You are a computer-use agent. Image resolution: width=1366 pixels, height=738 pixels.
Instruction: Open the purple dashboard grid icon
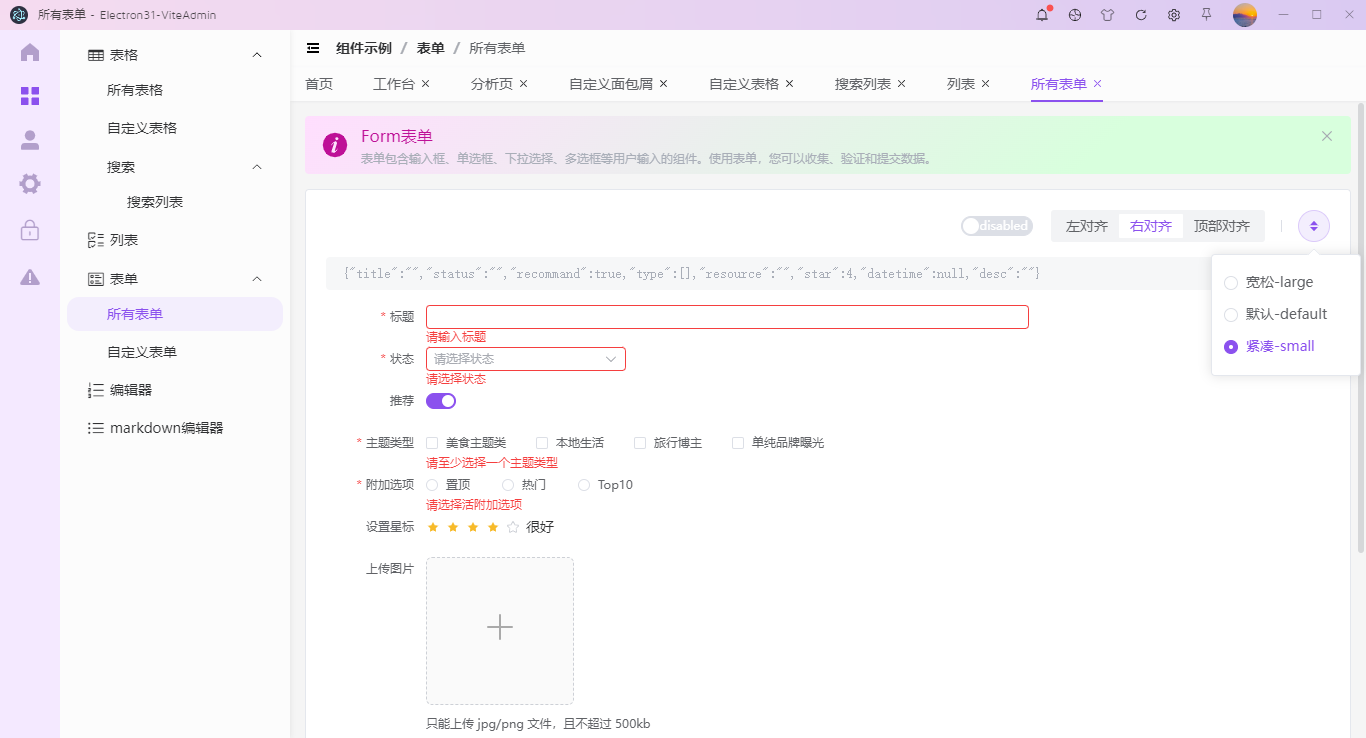[x=29, y=96]
